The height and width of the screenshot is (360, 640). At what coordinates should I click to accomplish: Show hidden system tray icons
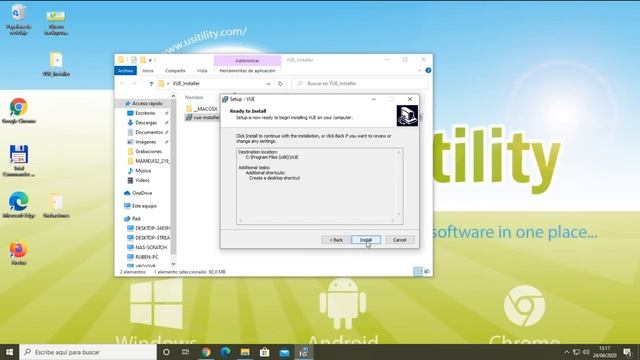pos(567,352)
